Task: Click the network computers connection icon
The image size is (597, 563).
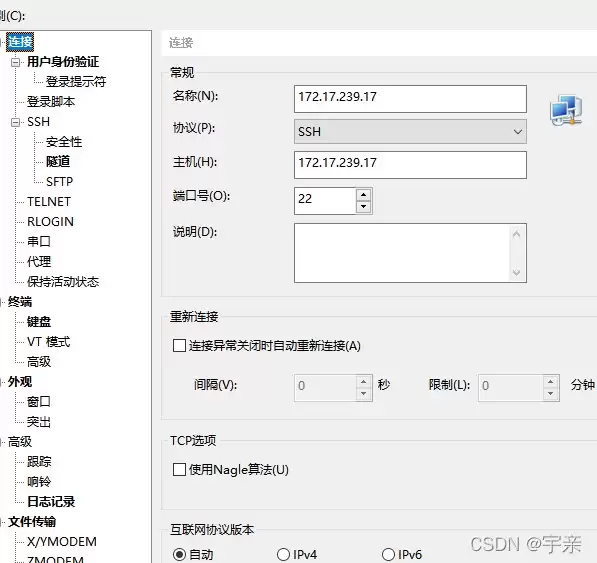Action: pyautogui.click(x=566, y=110)
